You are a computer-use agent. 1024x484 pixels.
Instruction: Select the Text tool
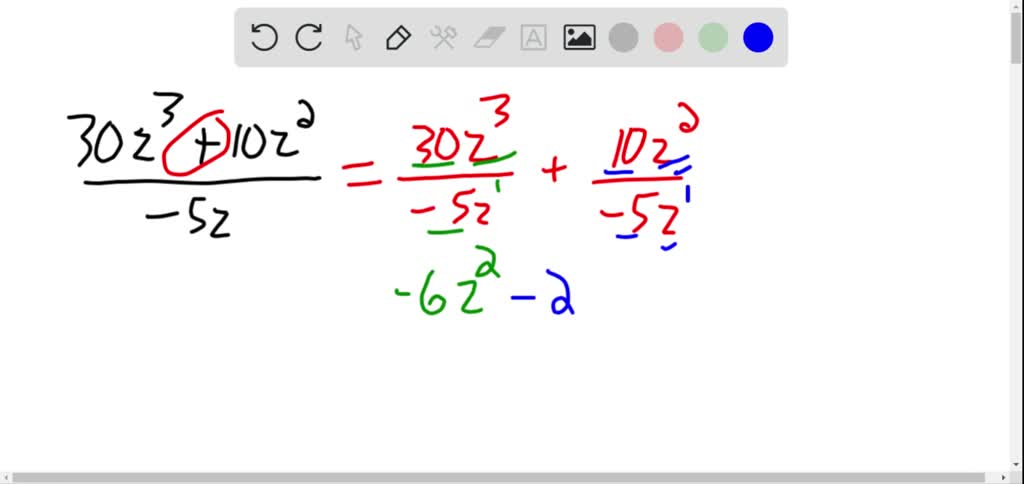click(534, 37)
